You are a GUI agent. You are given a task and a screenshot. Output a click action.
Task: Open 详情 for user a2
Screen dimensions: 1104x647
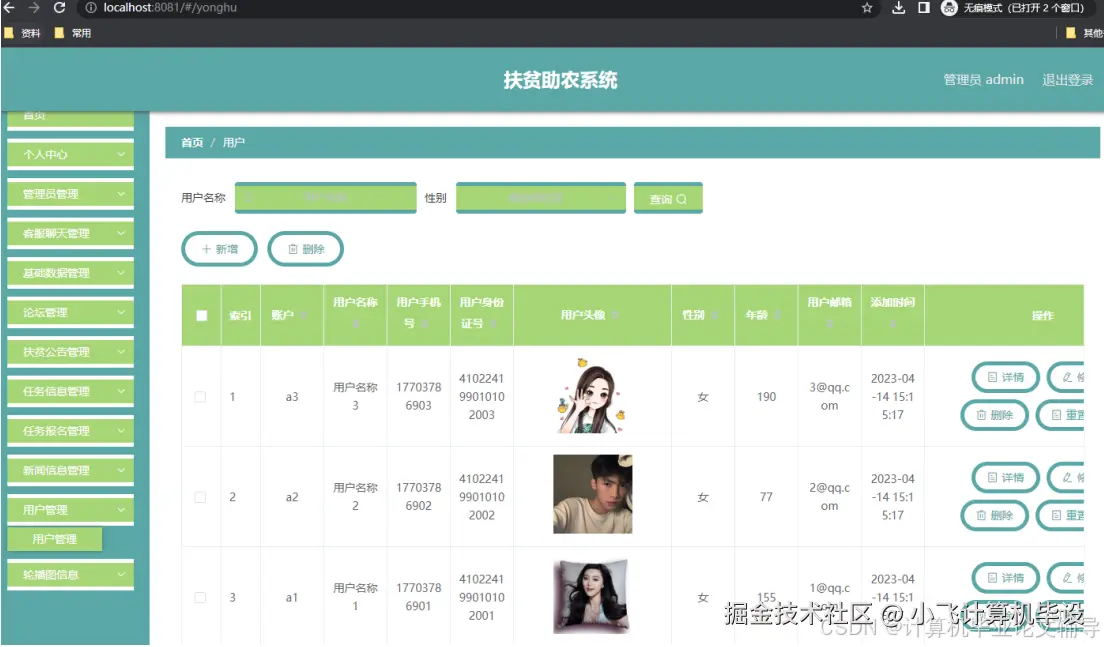pos(1005,478)
